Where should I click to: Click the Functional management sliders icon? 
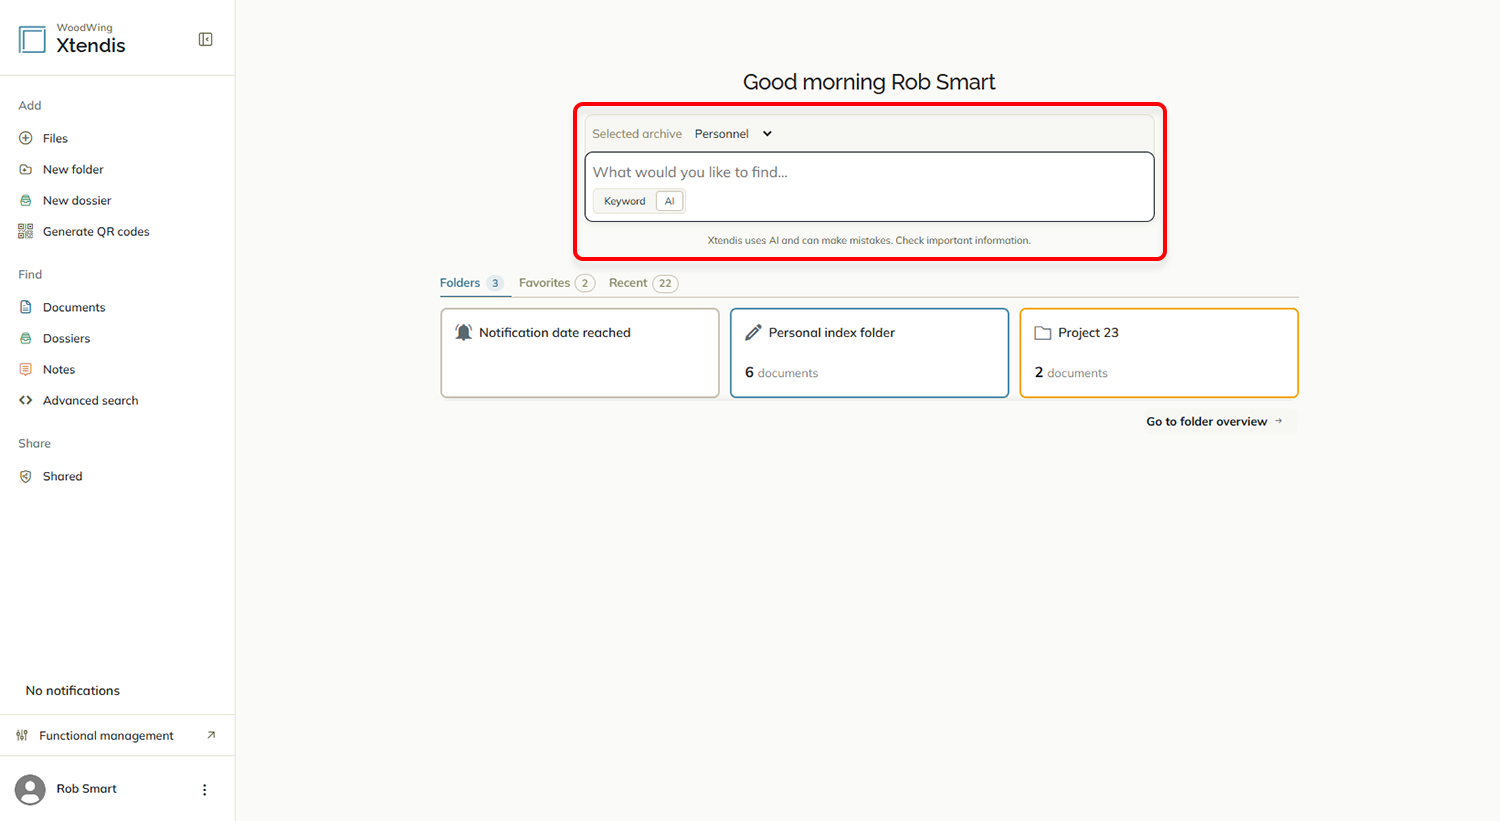pos(22,735)
